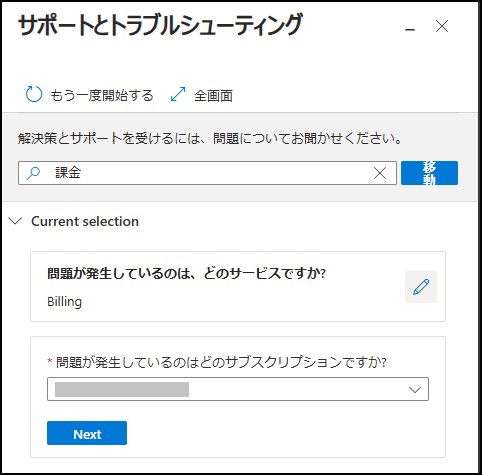
Task: Select the Billing service text
Action: click(x=64, y=302)
